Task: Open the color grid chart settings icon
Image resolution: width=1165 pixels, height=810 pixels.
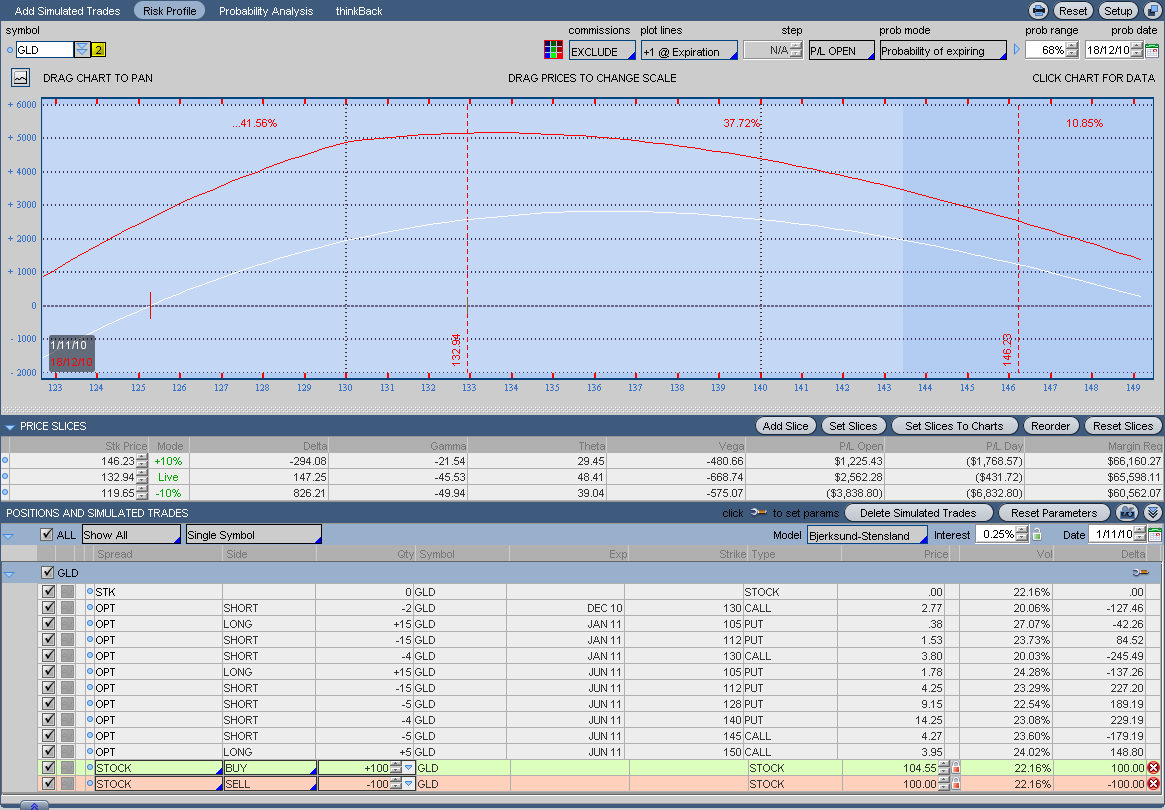Action: tap(553, 50)
